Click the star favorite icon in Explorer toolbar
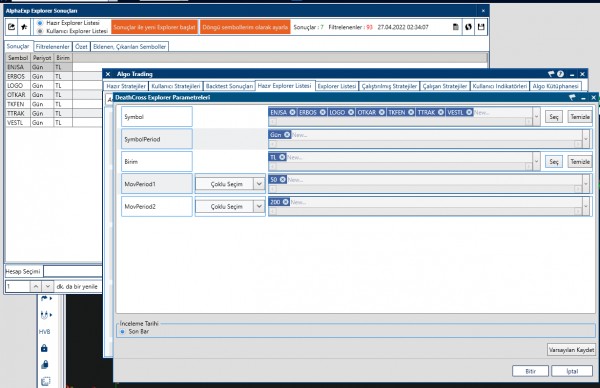 click(x=24, y=27)
